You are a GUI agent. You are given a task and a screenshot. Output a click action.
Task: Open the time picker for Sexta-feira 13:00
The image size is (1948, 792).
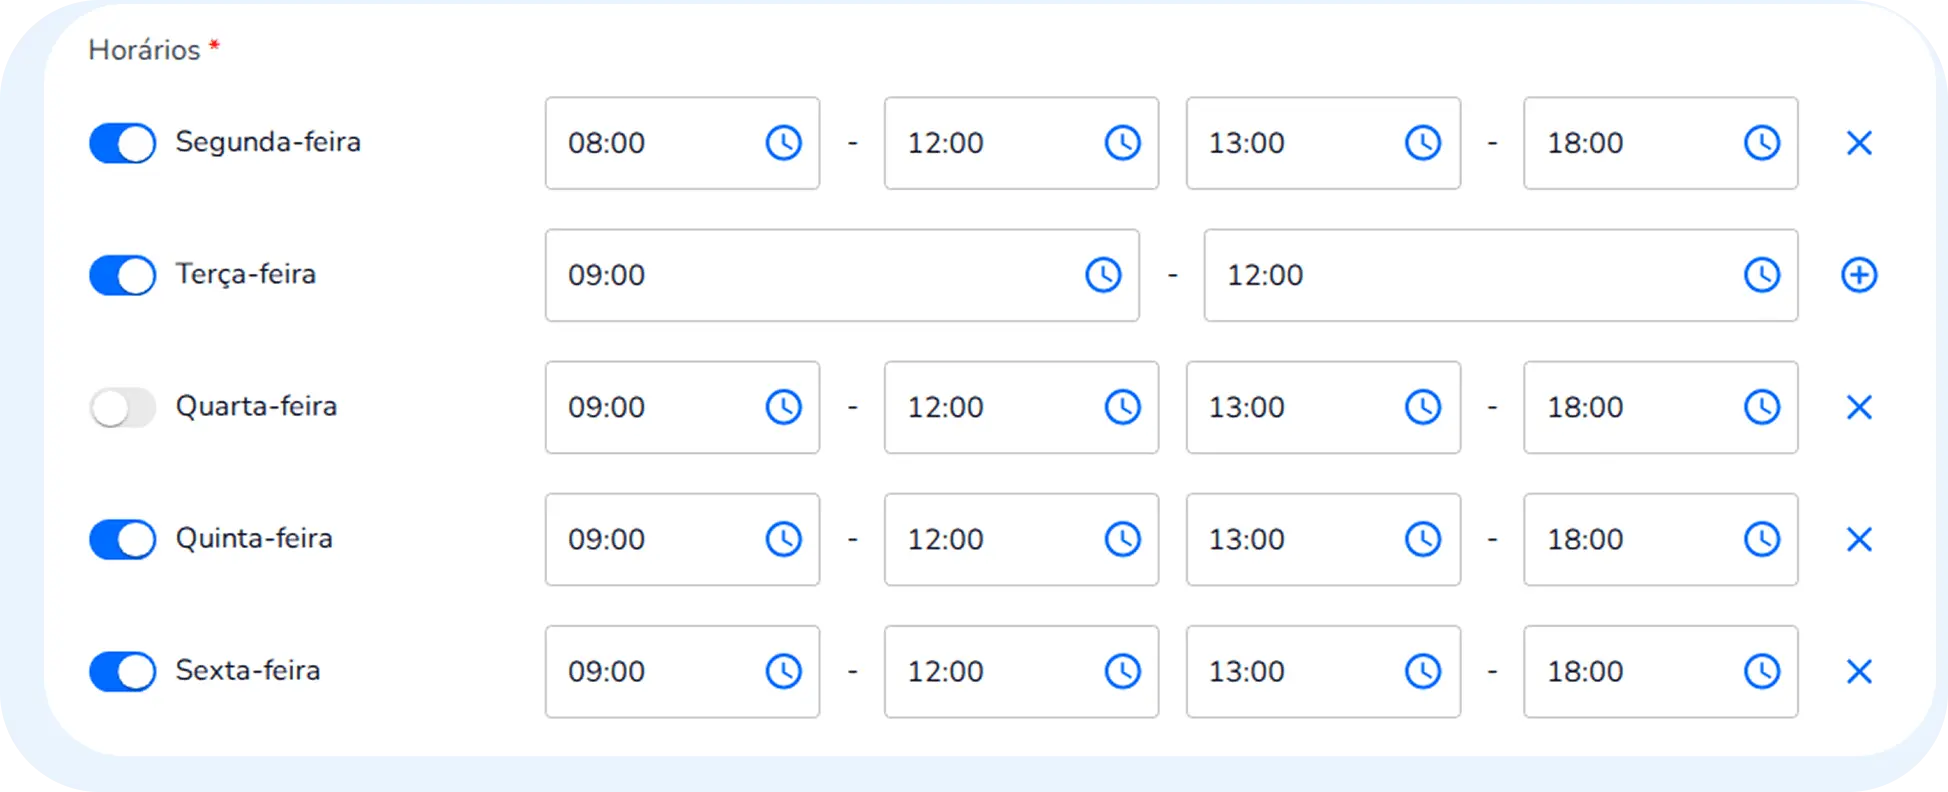point(1423,671)
